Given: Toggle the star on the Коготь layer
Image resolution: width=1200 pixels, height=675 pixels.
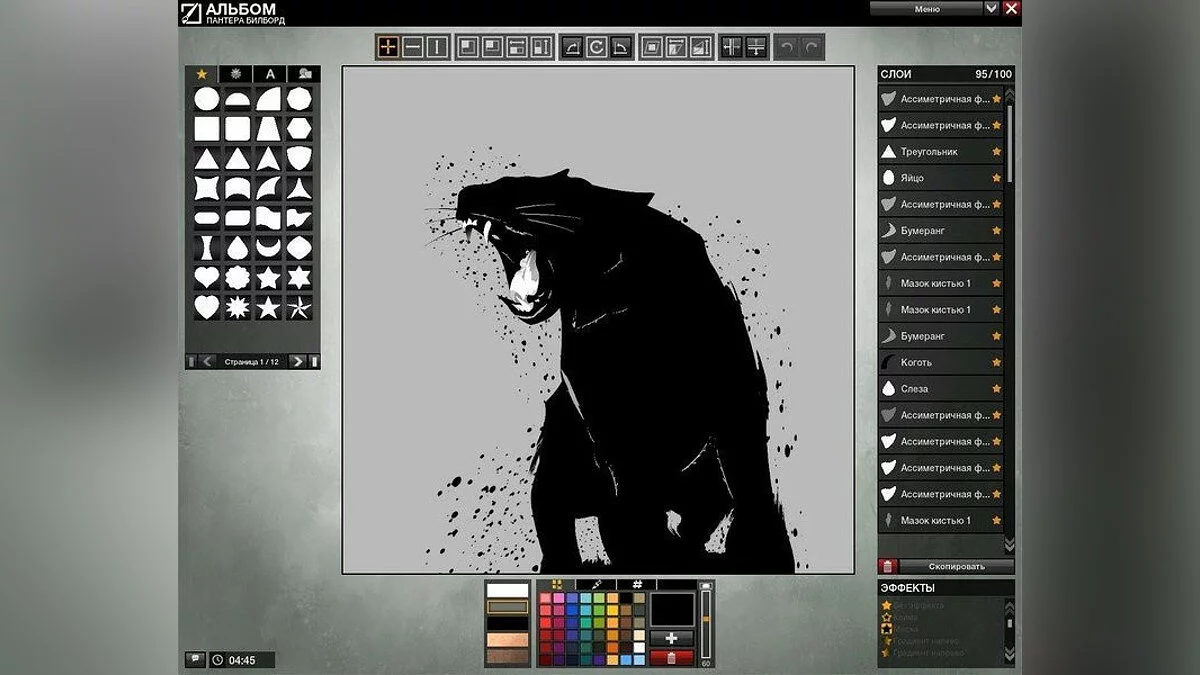Looking at the screenshot, I should (996, 362).
